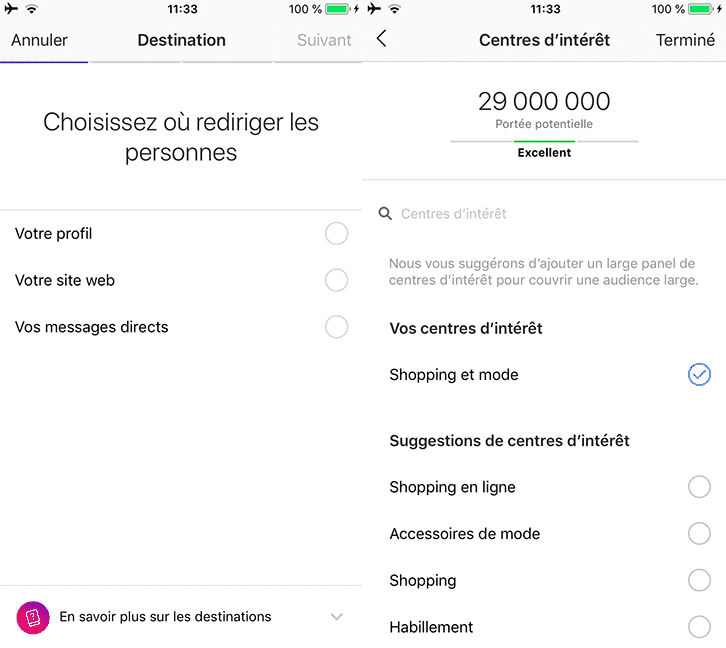Image resolution: width=726 pixels, height=648 pixels.
Task: Tap the search magnifier icon
Action: (x=385, y=214)
